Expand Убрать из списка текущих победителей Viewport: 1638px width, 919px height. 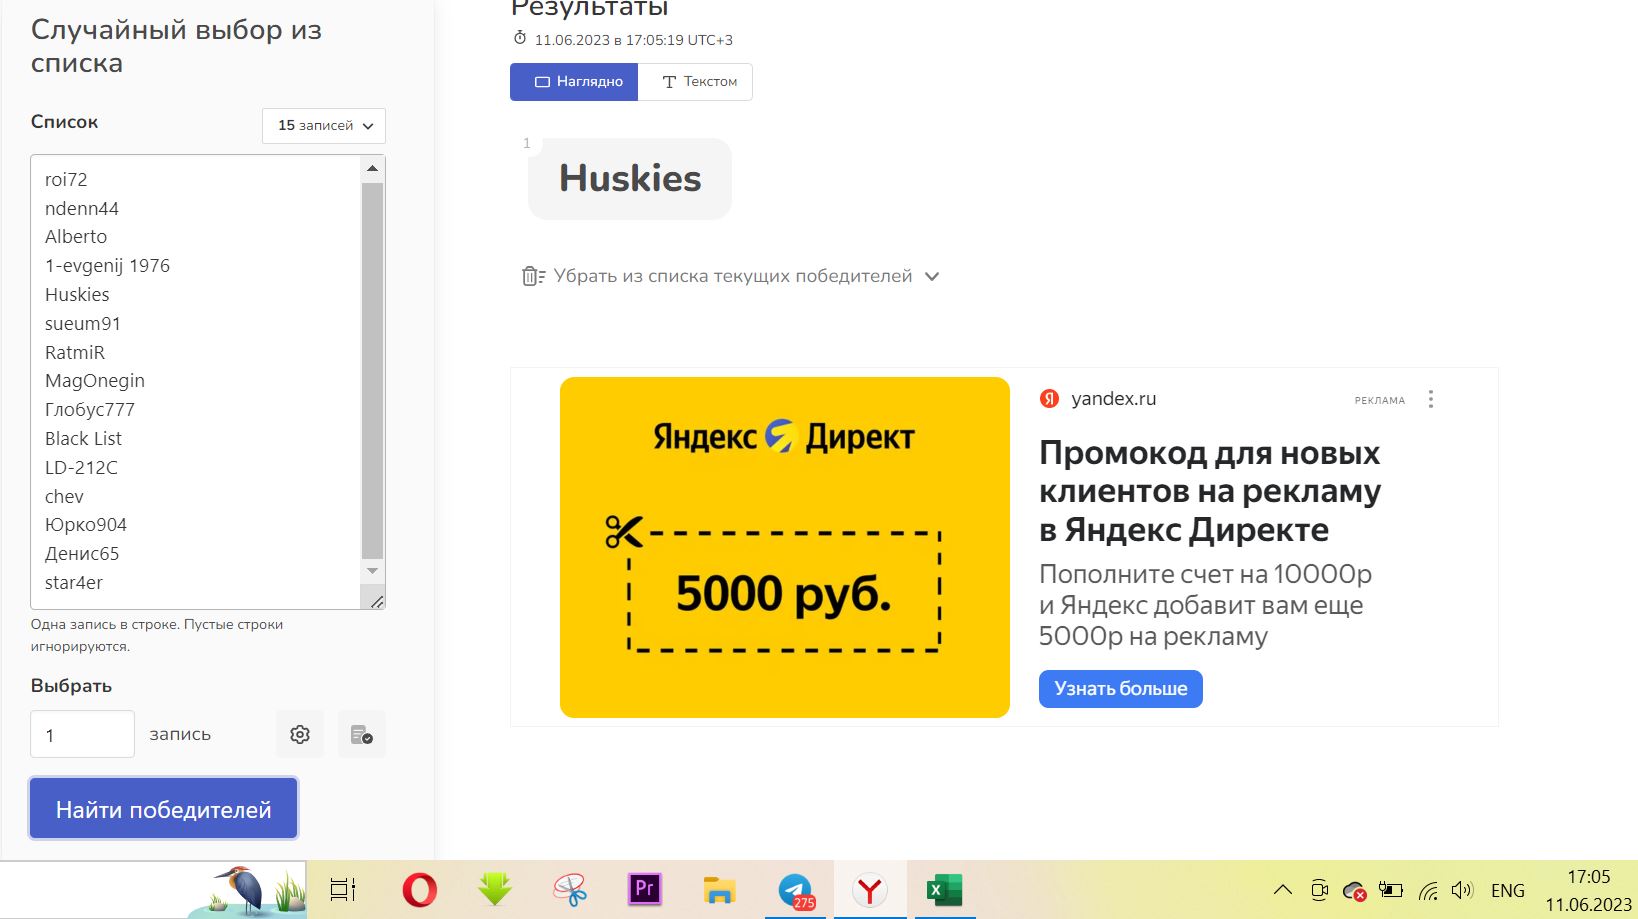[731, 276]
